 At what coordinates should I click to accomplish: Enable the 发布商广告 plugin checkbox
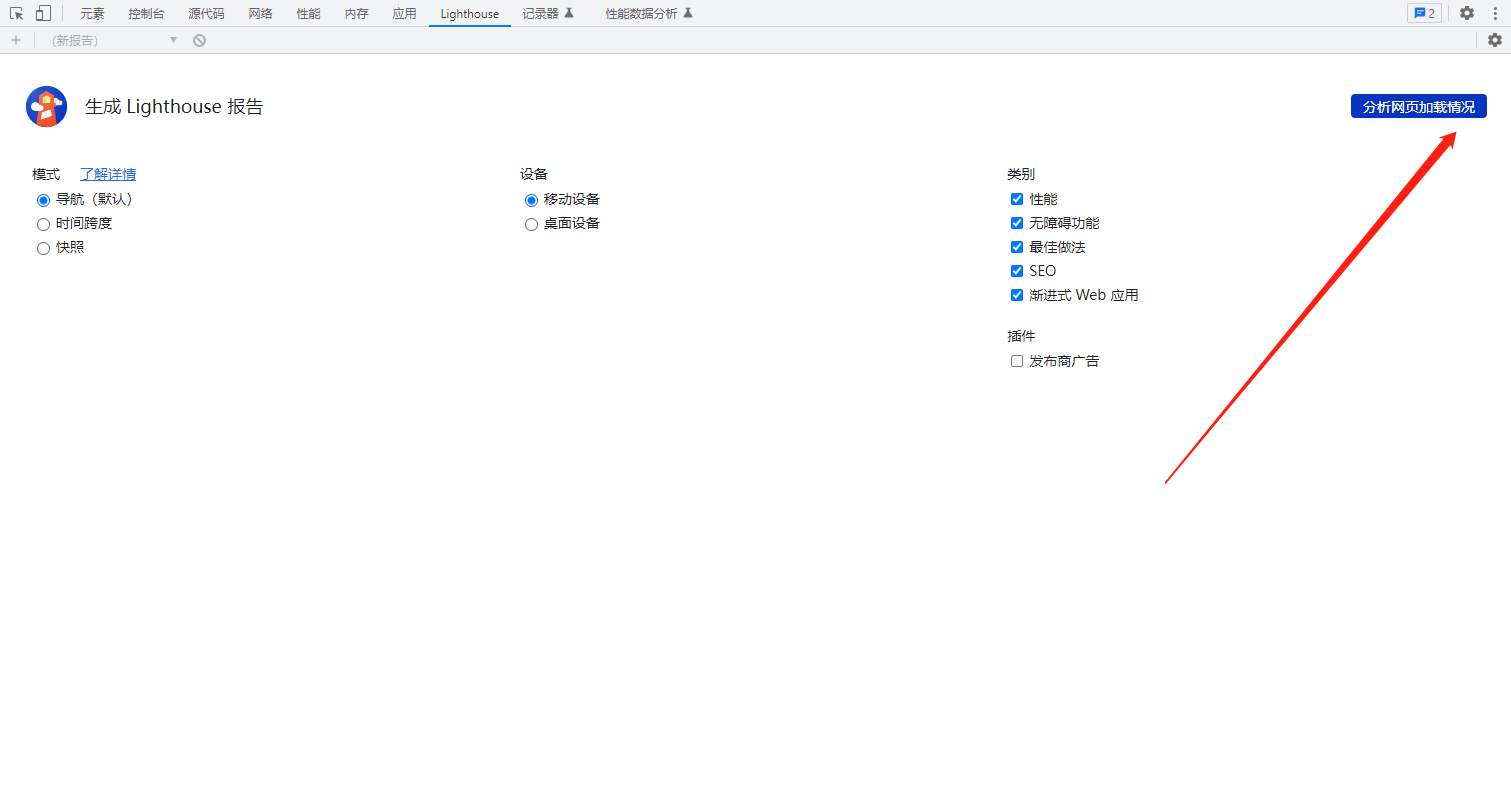pyautogui.click(x=1017, y=361)
